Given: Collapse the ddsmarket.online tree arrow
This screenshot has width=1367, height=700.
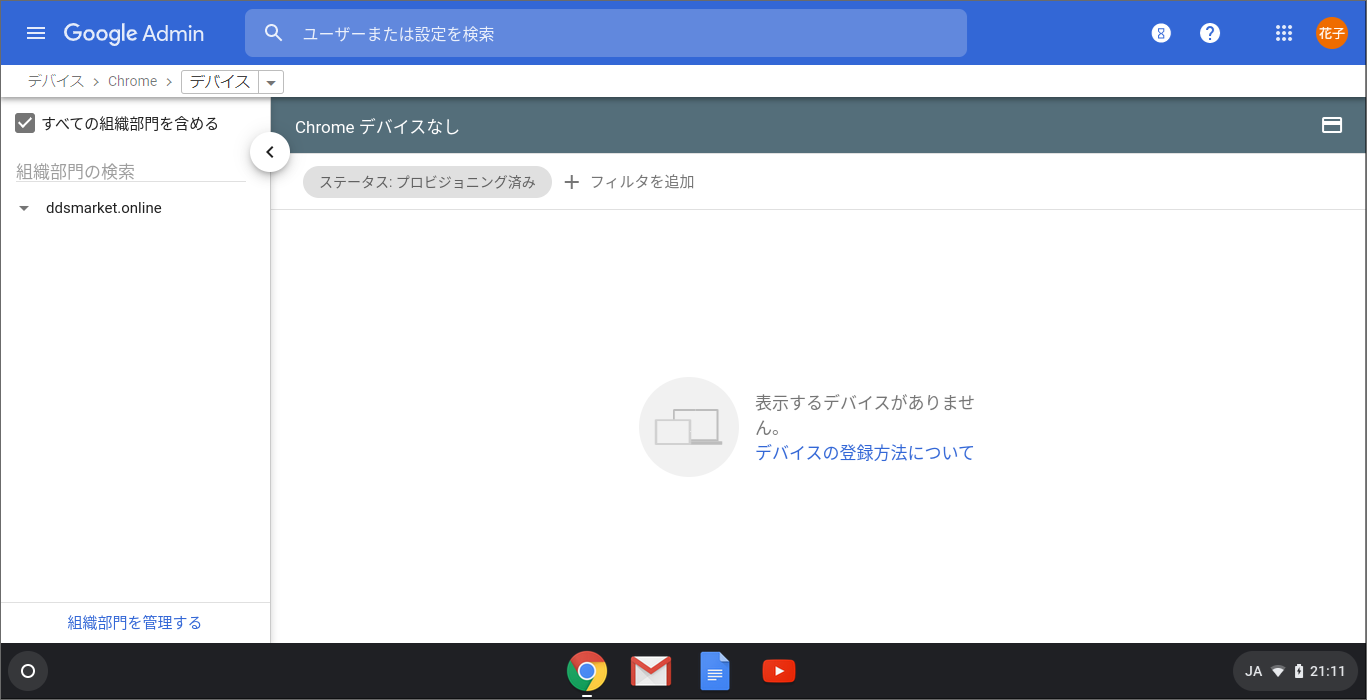Looking at the screenshot, I should pyautogui.click(x=24, y=209).
